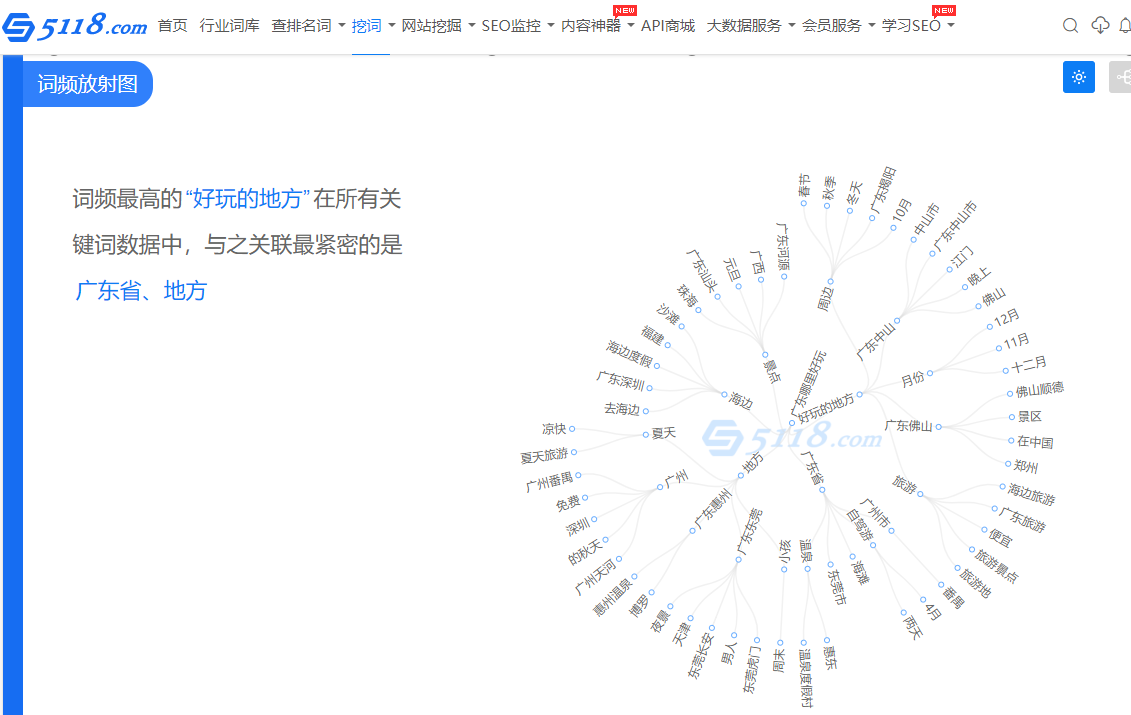This screenshot has height=715, width=1131.
Task: Select the 月份 branch node
Action: [912, 378]
